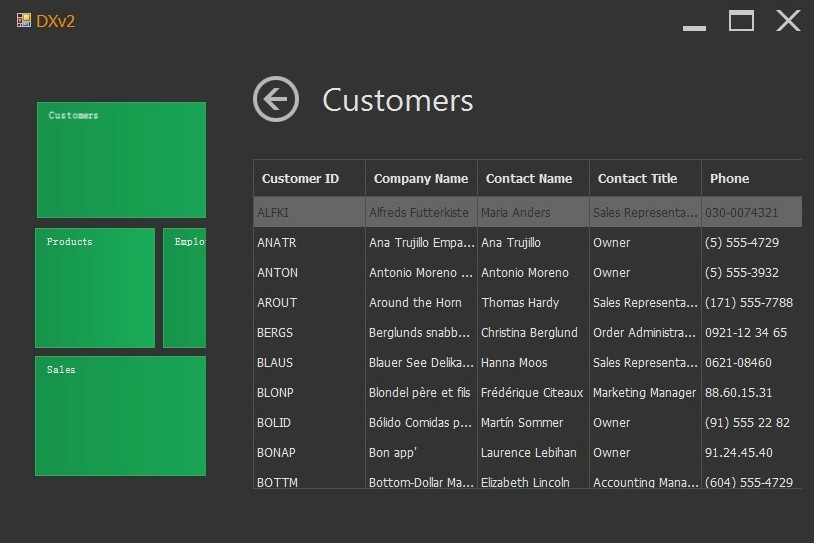814x543 pixels.
Task: Maximize the DXv2 window
Action: [x=741, y=21]
